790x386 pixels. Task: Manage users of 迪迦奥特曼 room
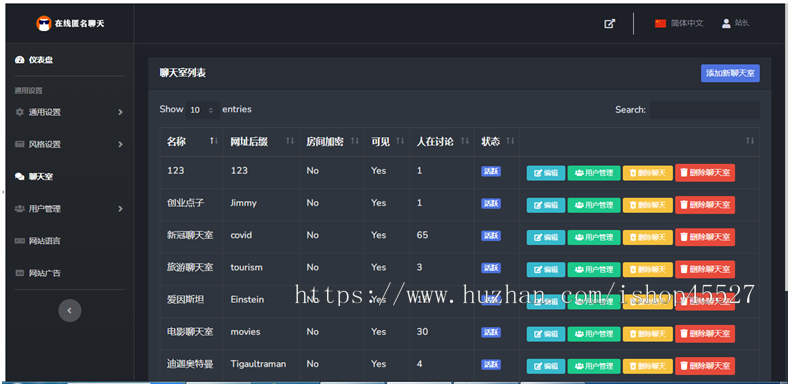[594, 366]
